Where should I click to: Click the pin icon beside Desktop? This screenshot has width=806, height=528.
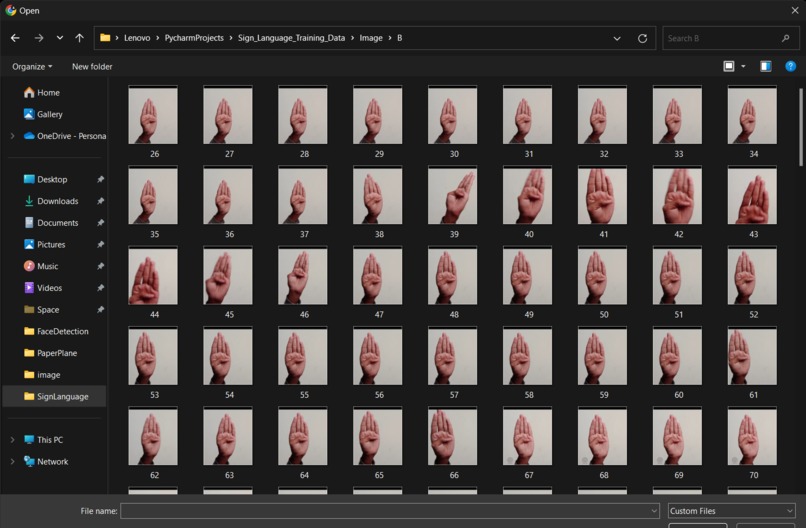[100, 179]
